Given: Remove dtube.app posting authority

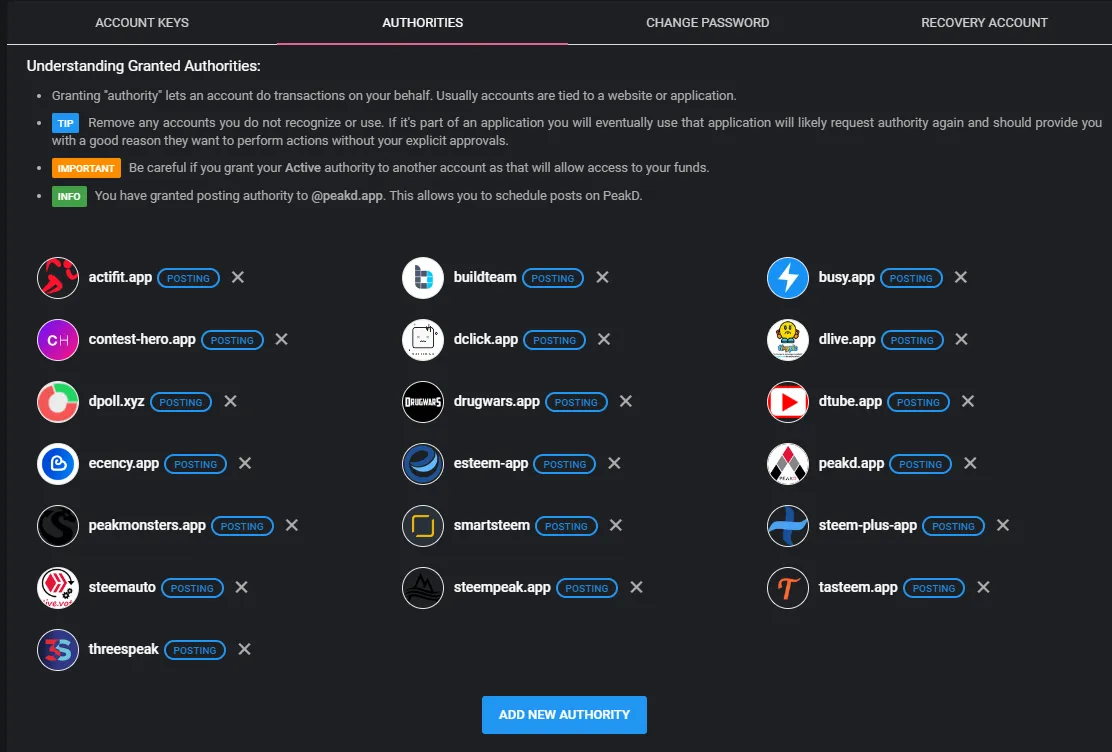Looking at the screenshot, I should [967, 402].
